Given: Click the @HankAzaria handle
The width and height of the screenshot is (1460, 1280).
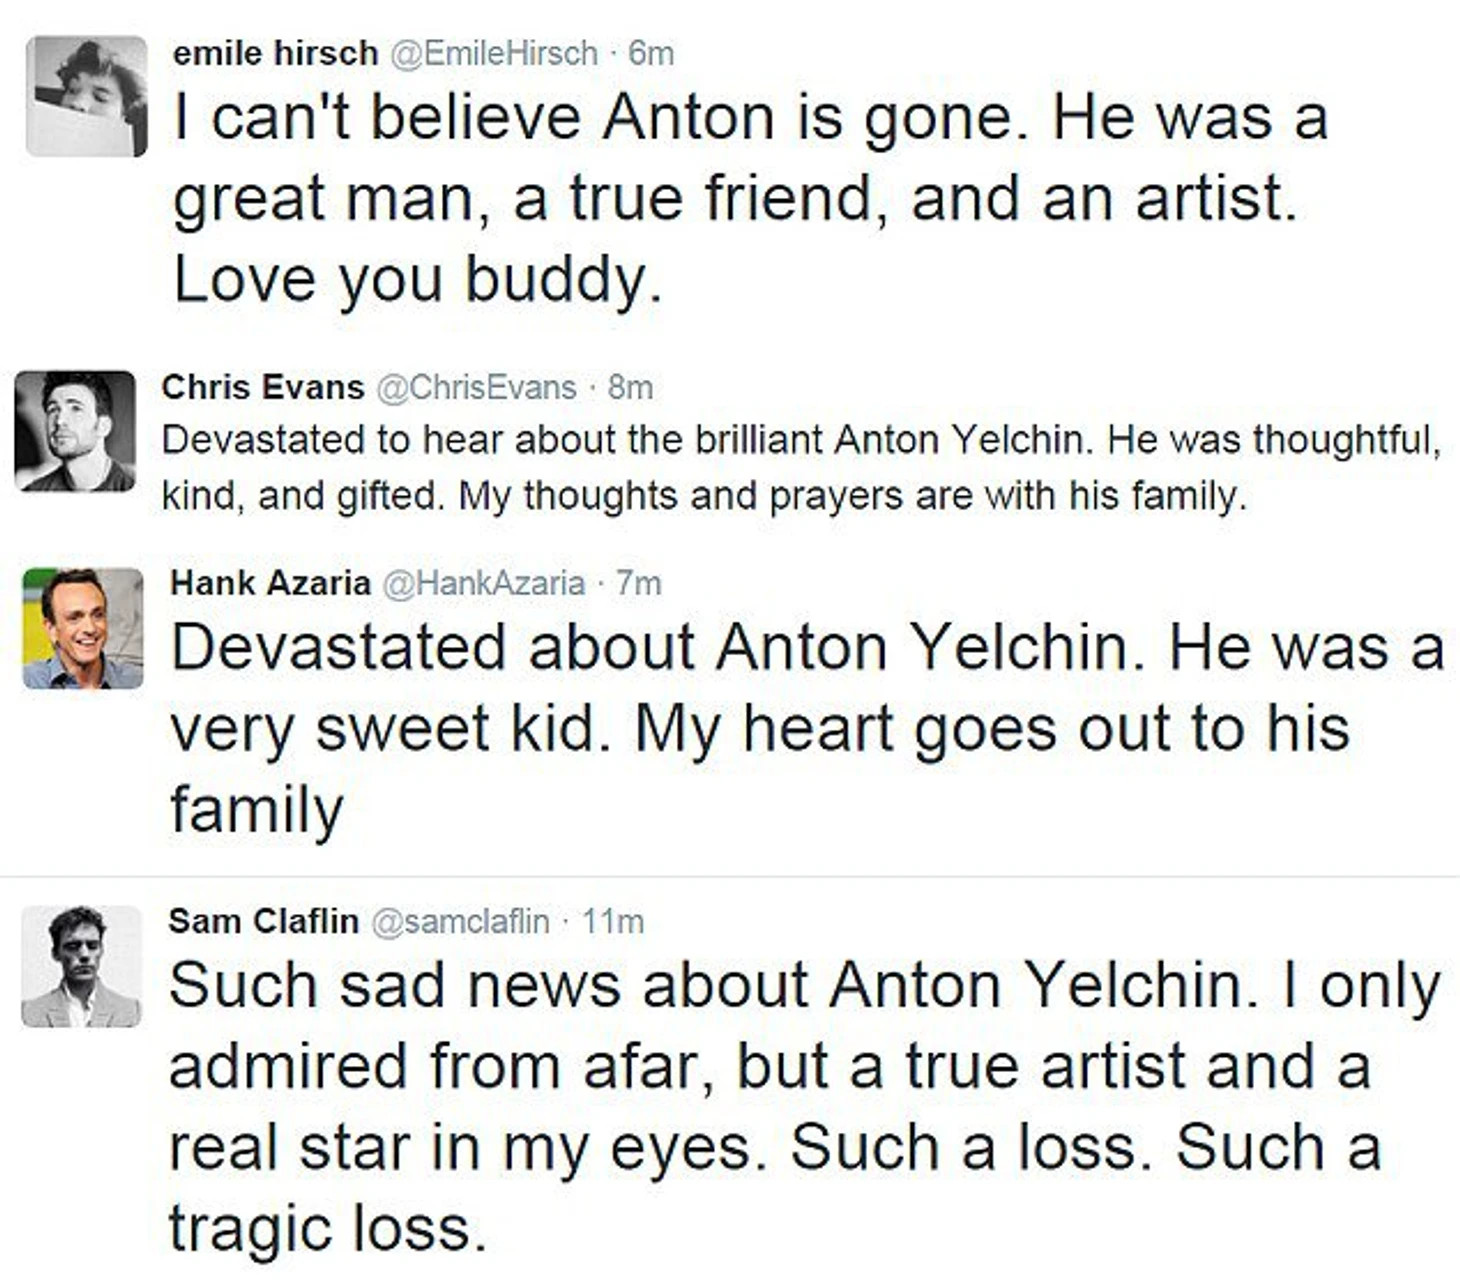Looking at the screenshot, I should point(483,582).
